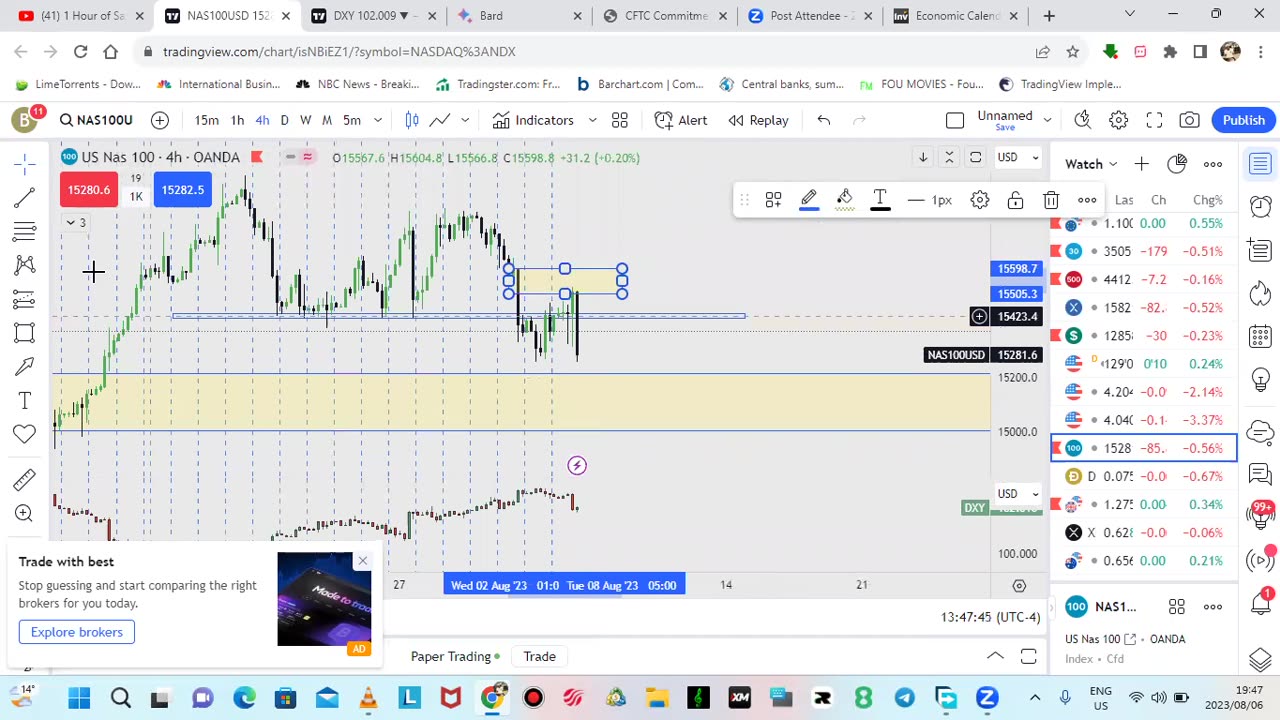Open the notifications bell sidebar icon

point(1260,603)
